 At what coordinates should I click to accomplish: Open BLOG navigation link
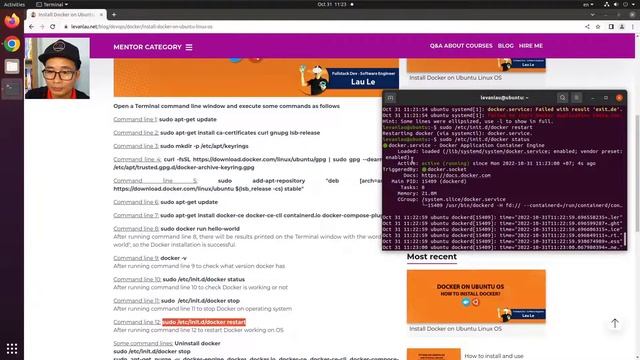[505, 46]
